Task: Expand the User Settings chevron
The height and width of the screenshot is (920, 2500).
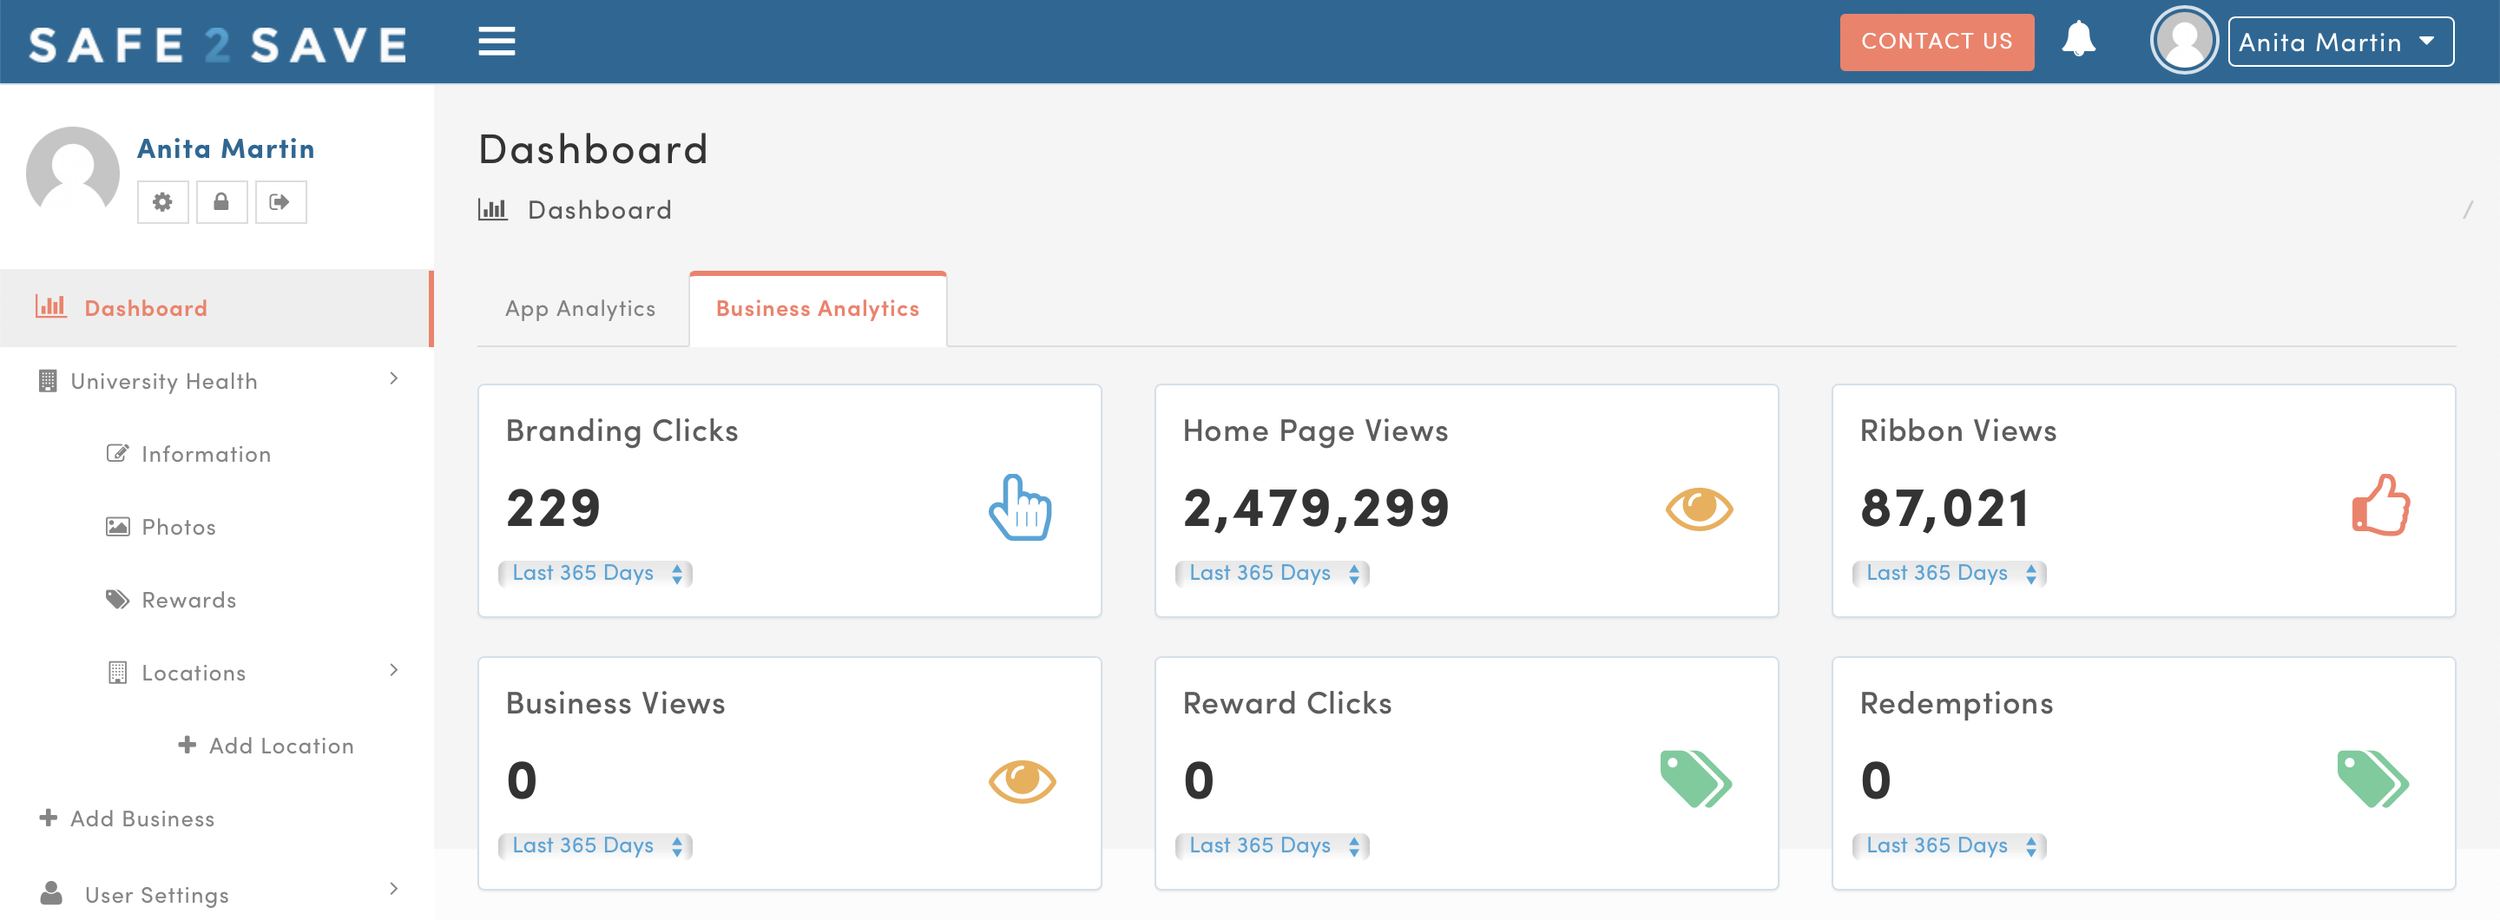Action: click(x=394, y=888)
